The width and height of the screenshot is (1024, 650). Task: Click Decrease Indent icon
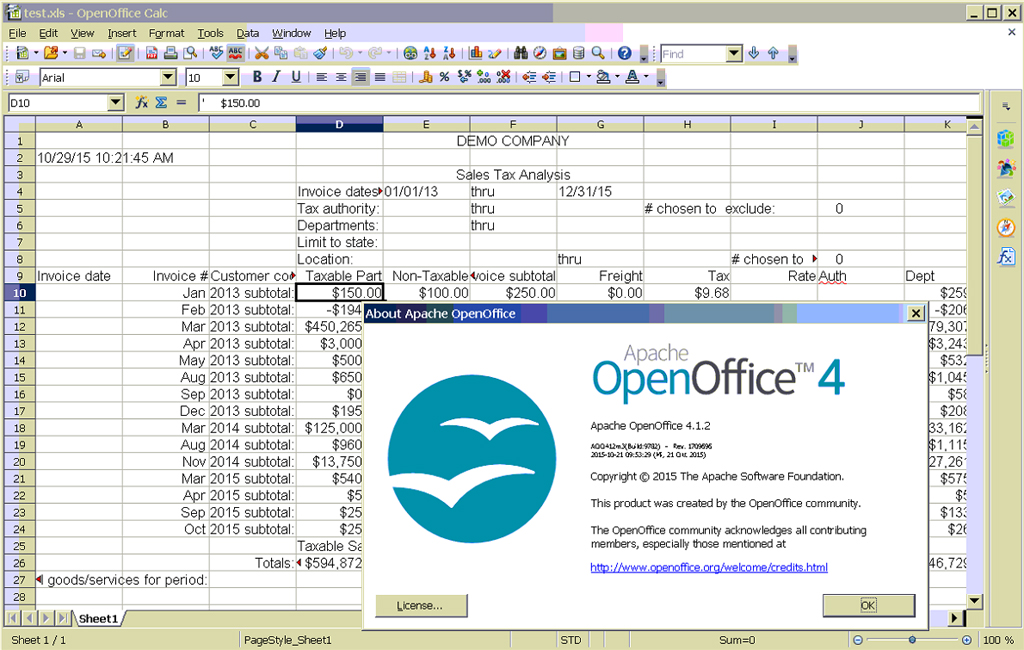click(530, 77)
